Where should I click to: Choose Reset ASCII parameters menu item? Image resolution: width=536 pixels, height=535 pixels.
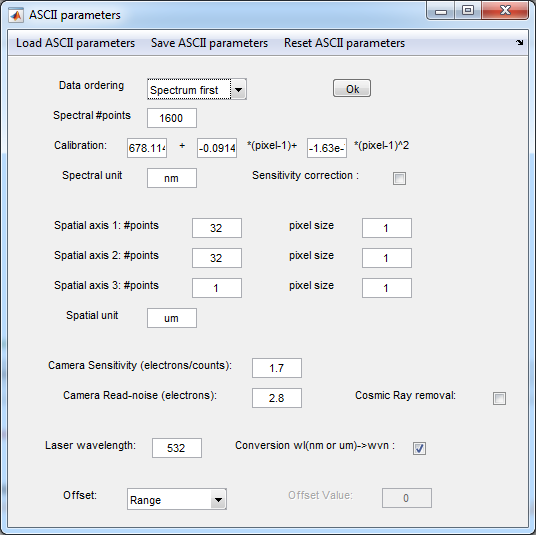tap(344, 43)
